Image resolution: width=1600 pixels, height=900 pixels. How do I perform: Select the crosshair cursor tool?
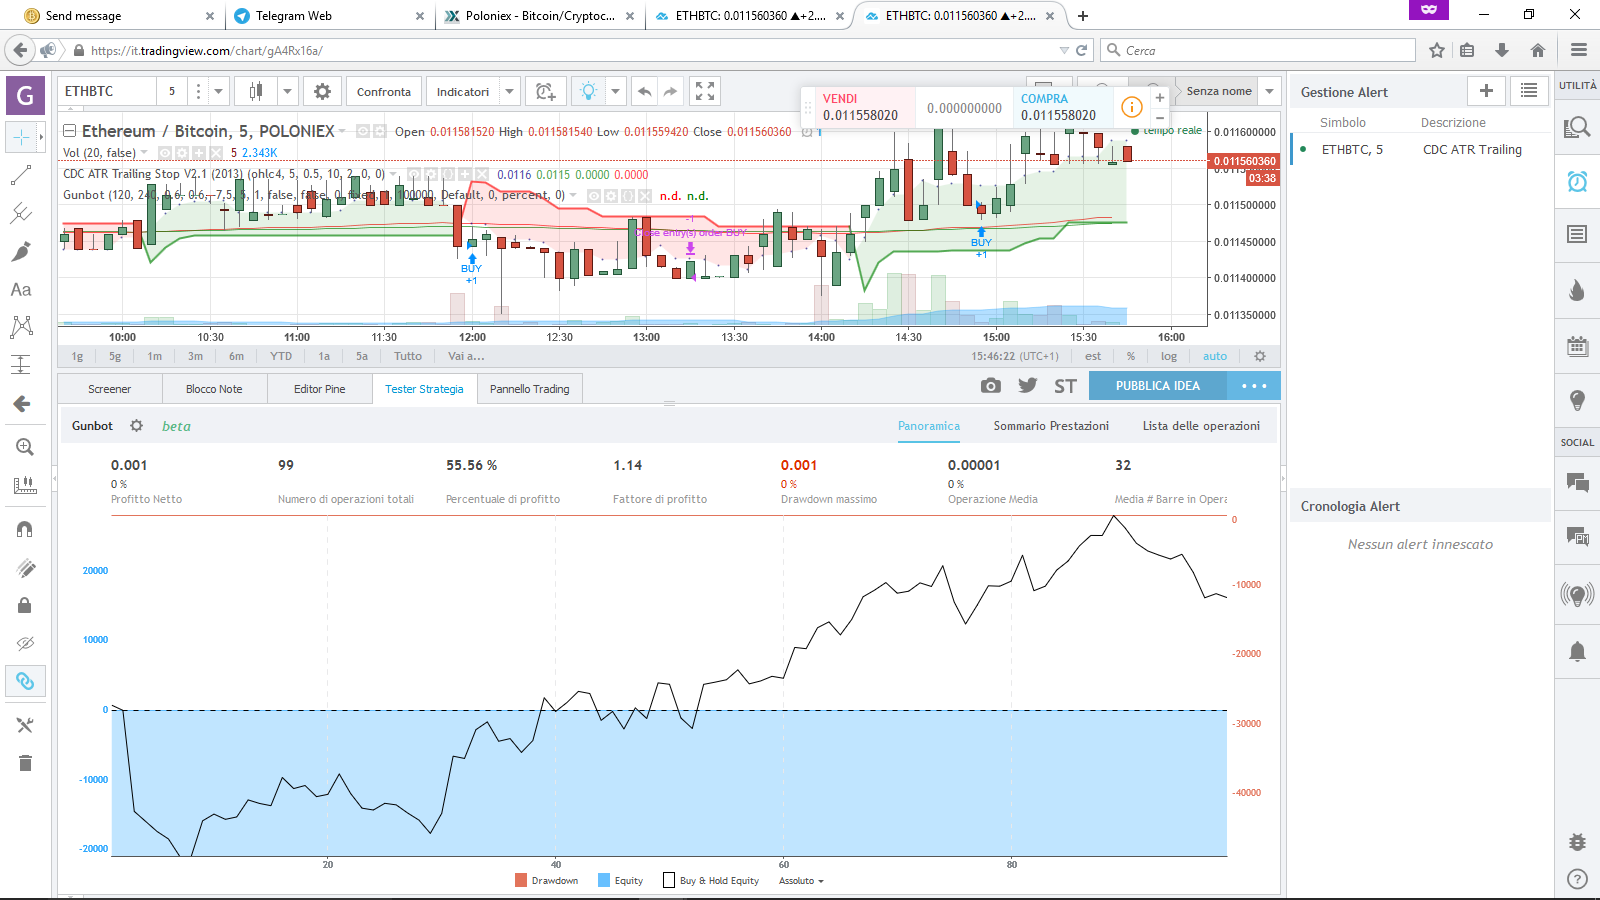[21, 137]
